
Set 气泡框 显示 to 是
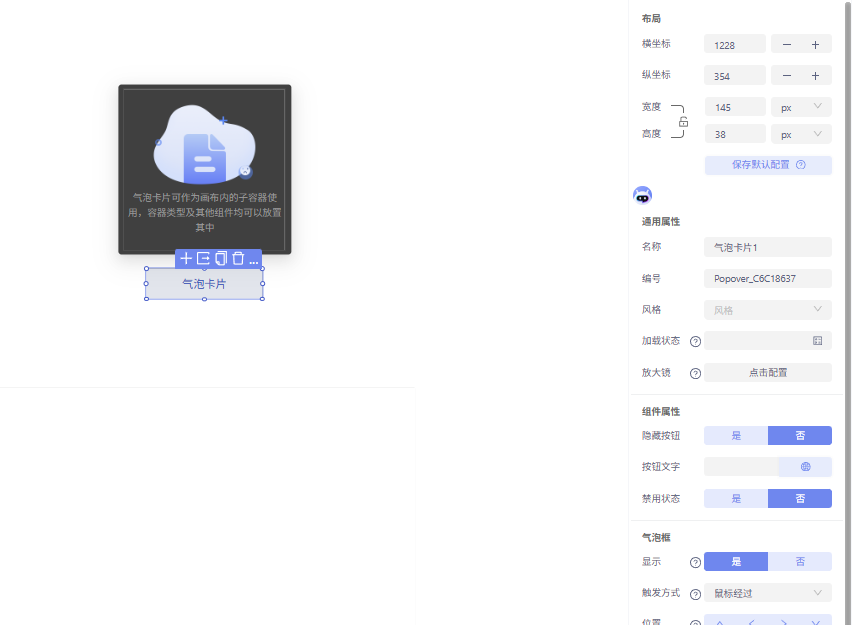736,561
